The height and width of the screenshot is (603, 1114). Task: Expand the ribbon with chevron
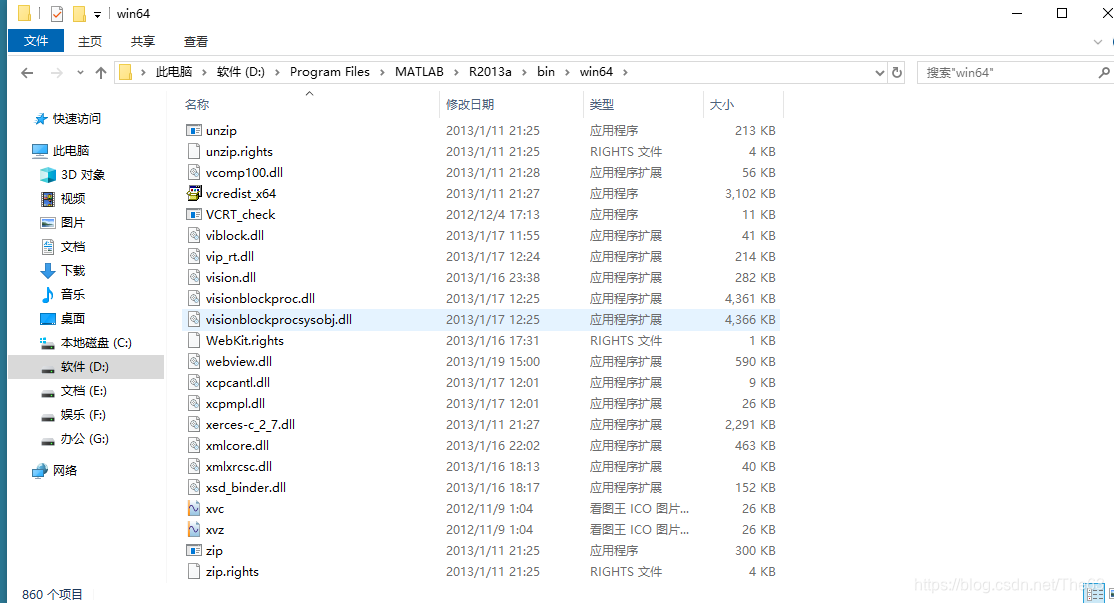click(1098, 42)
